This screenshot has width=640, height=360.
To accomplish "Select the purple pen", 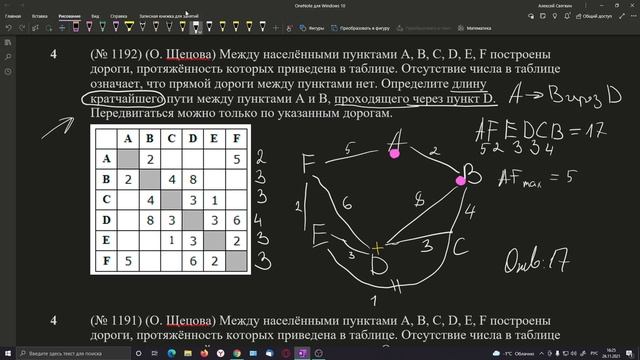I will (116, 27).
